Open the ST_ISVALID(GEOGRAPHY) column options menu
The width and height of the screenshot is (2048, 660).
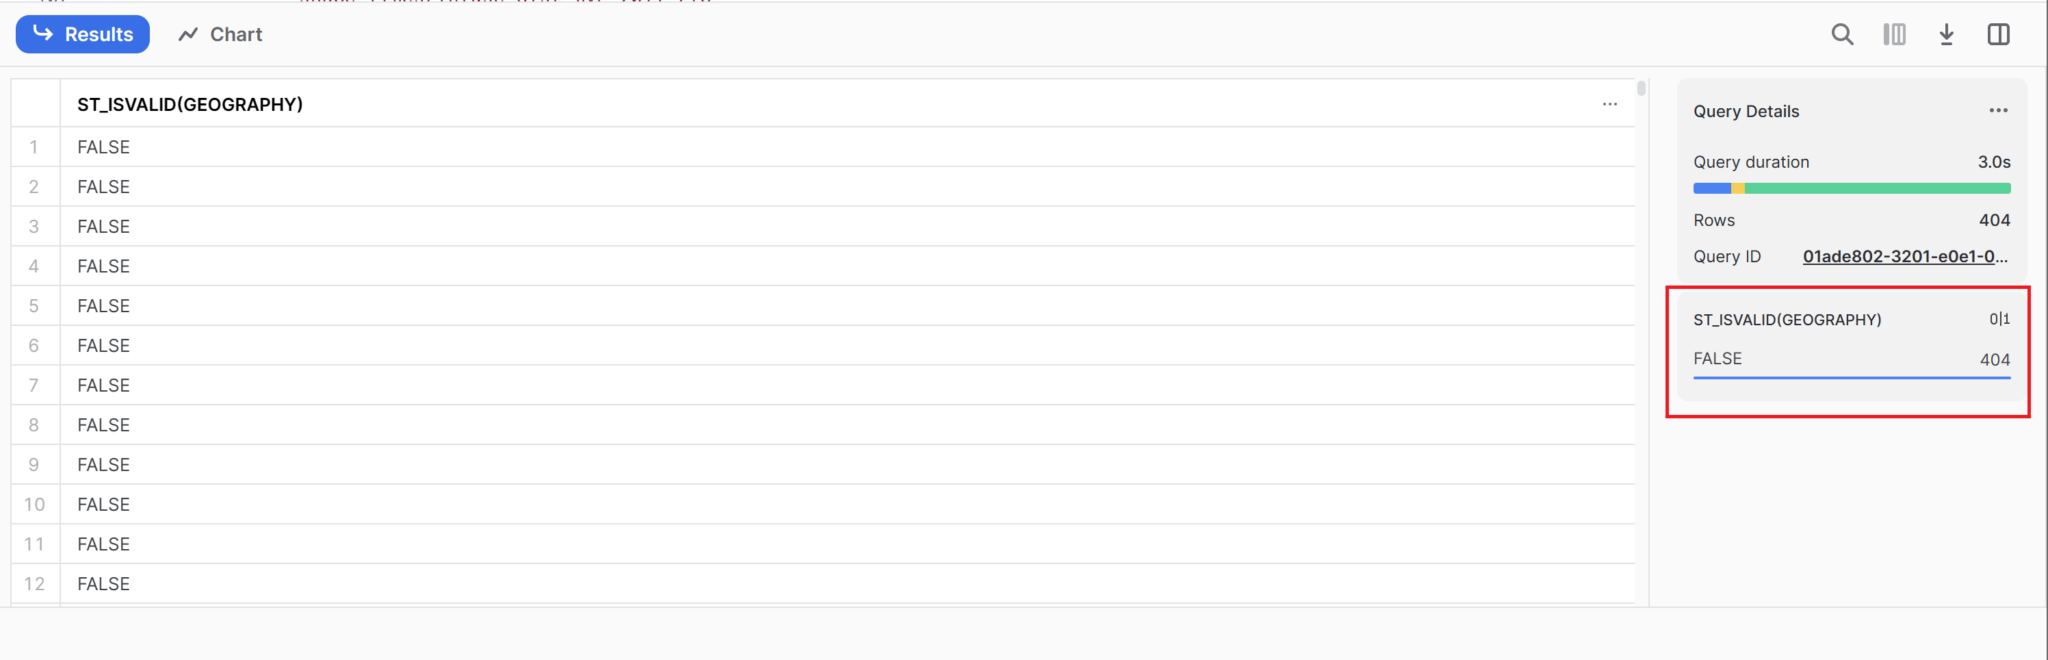(x=1610, y=103)
